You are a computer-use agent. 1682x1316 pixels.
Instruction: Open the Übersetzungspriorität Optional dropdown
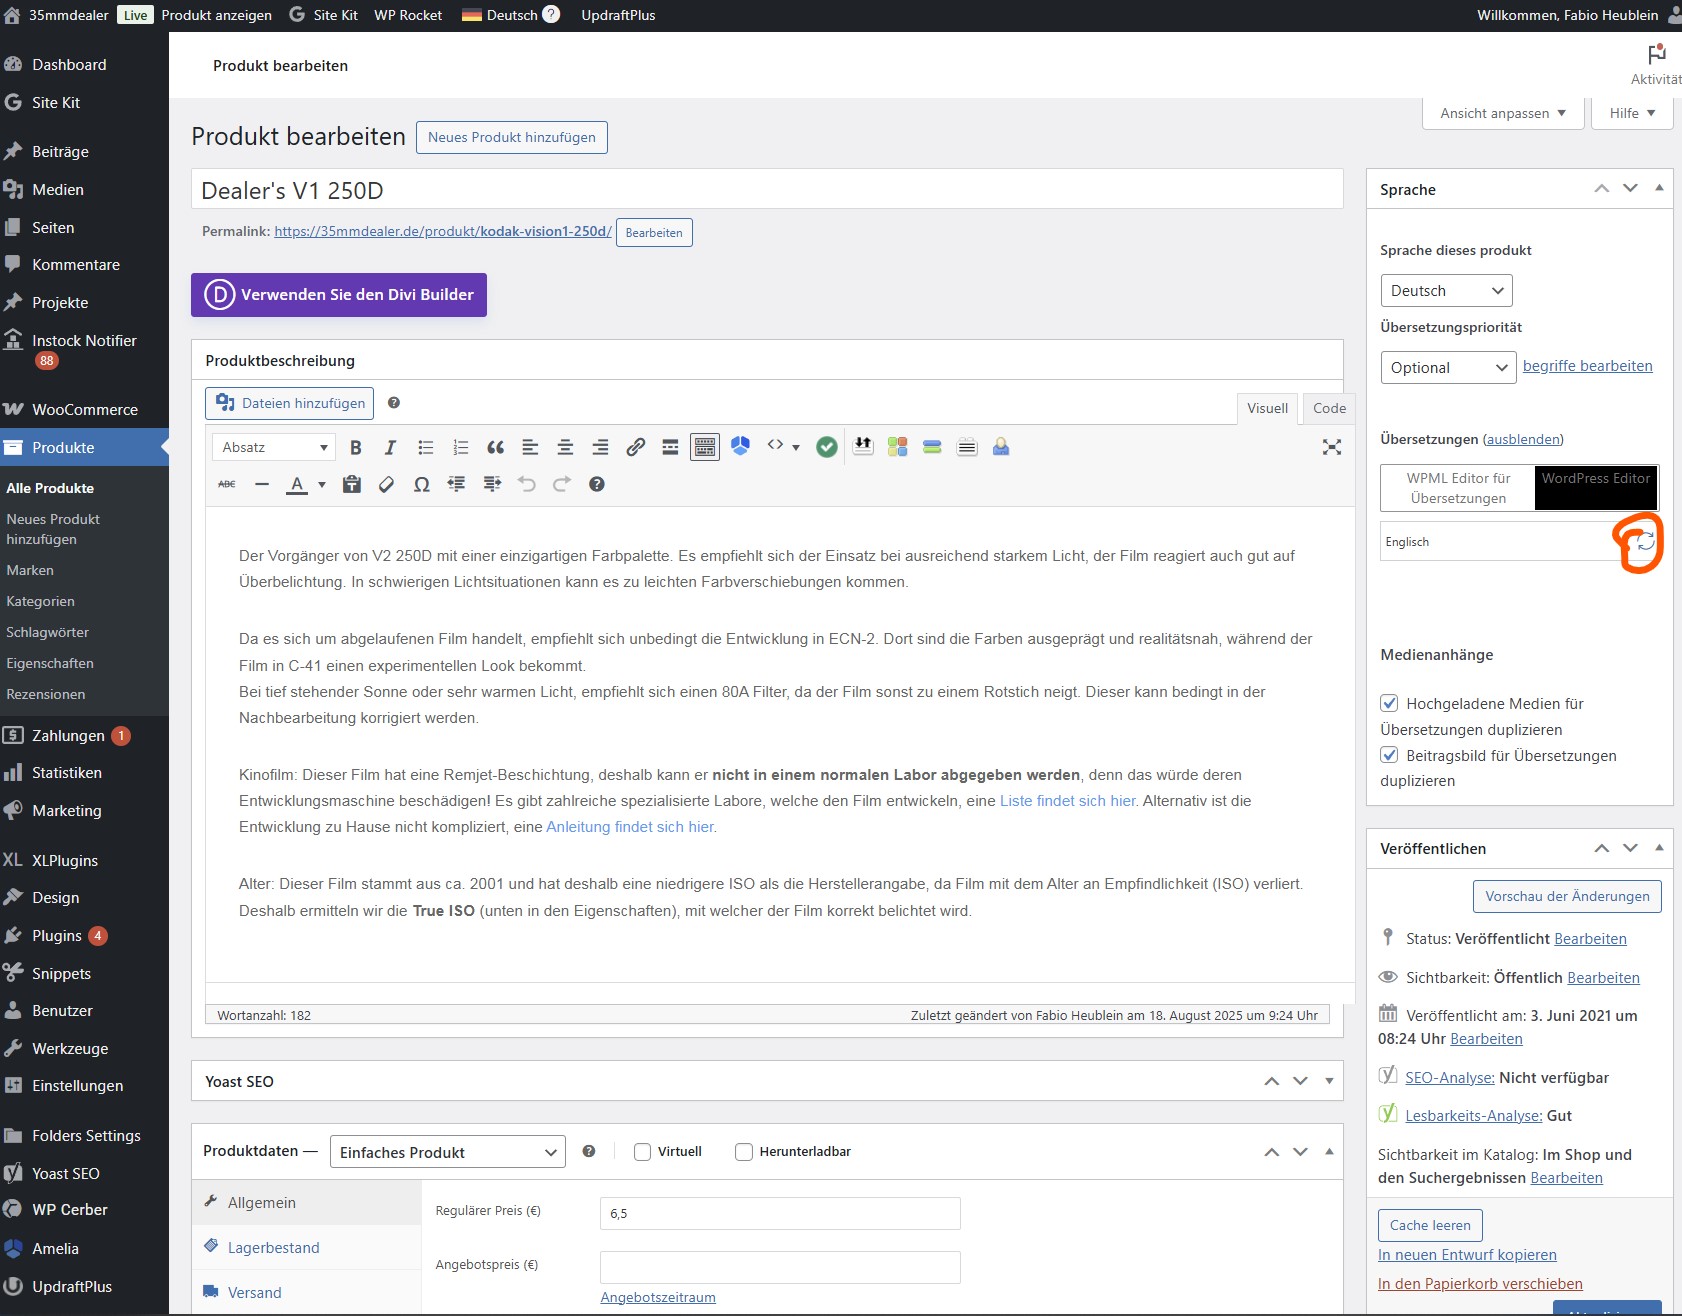(x=1448, y=368)
